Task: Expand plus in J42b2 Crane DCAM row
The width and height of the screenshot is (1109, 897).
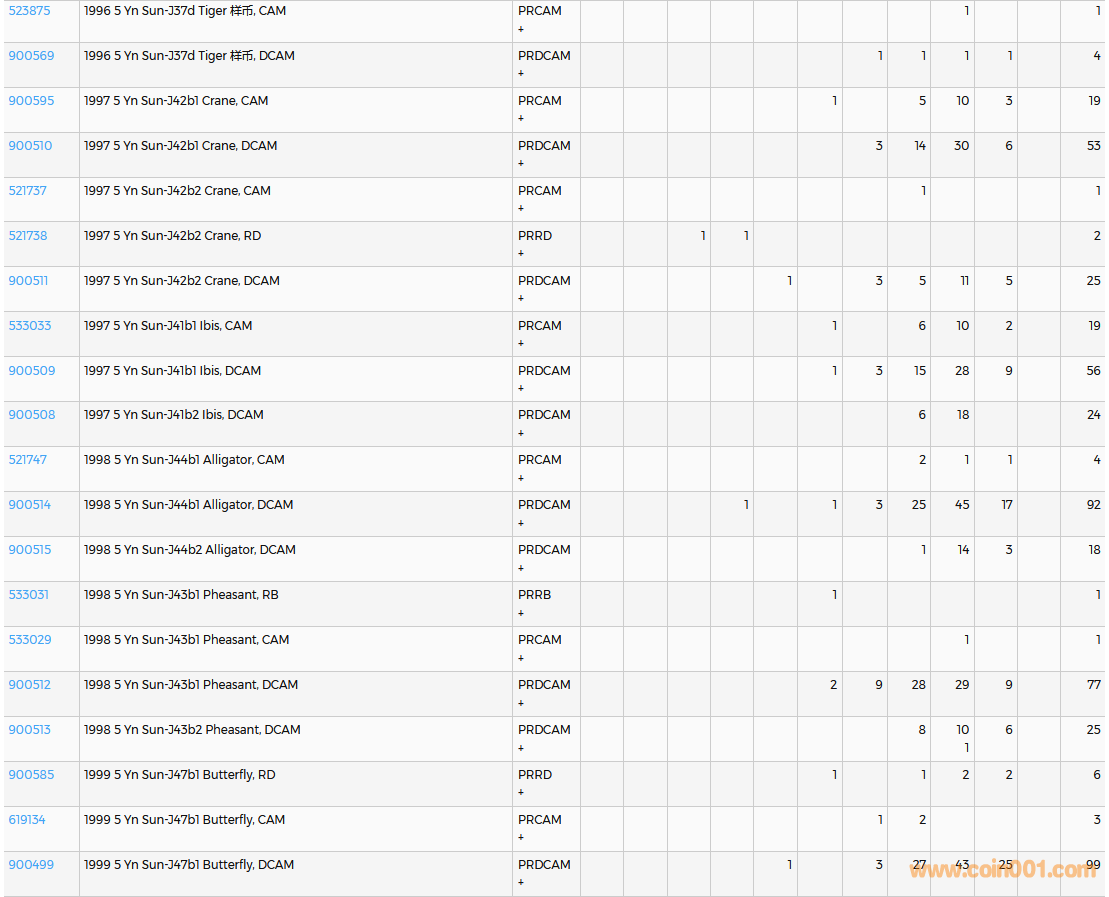Action: [521, 299]
